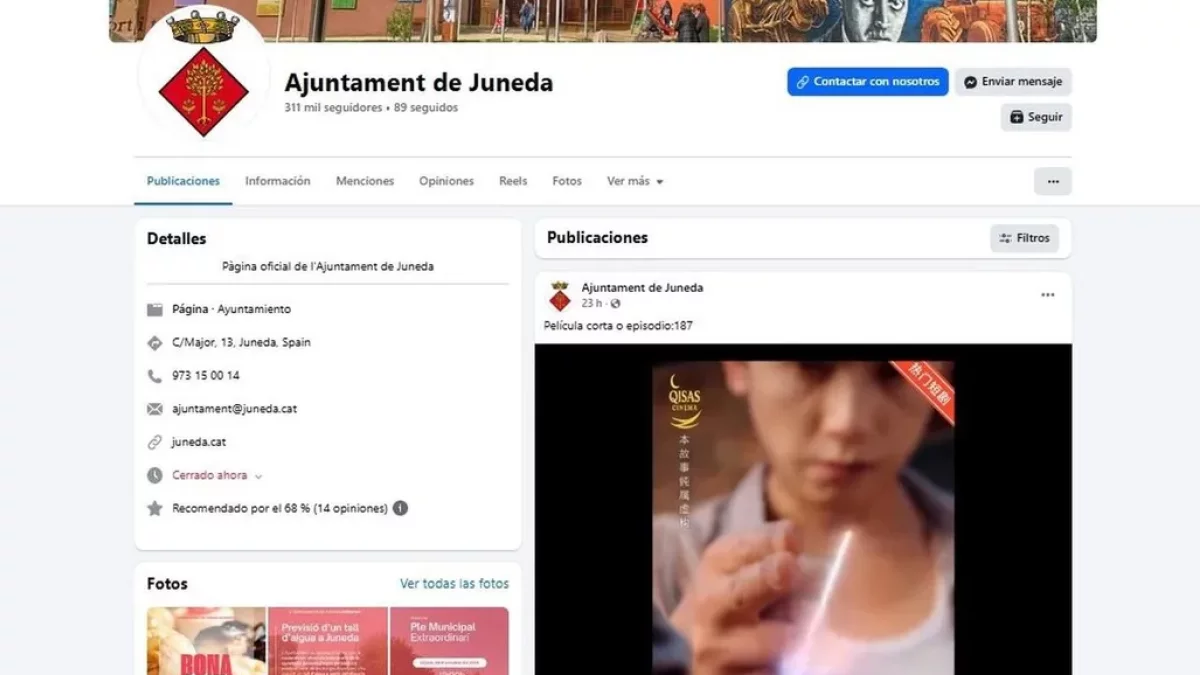Click the Filtros button in Publicaciones panel

pyautogui.click(x=1024, y=238)
